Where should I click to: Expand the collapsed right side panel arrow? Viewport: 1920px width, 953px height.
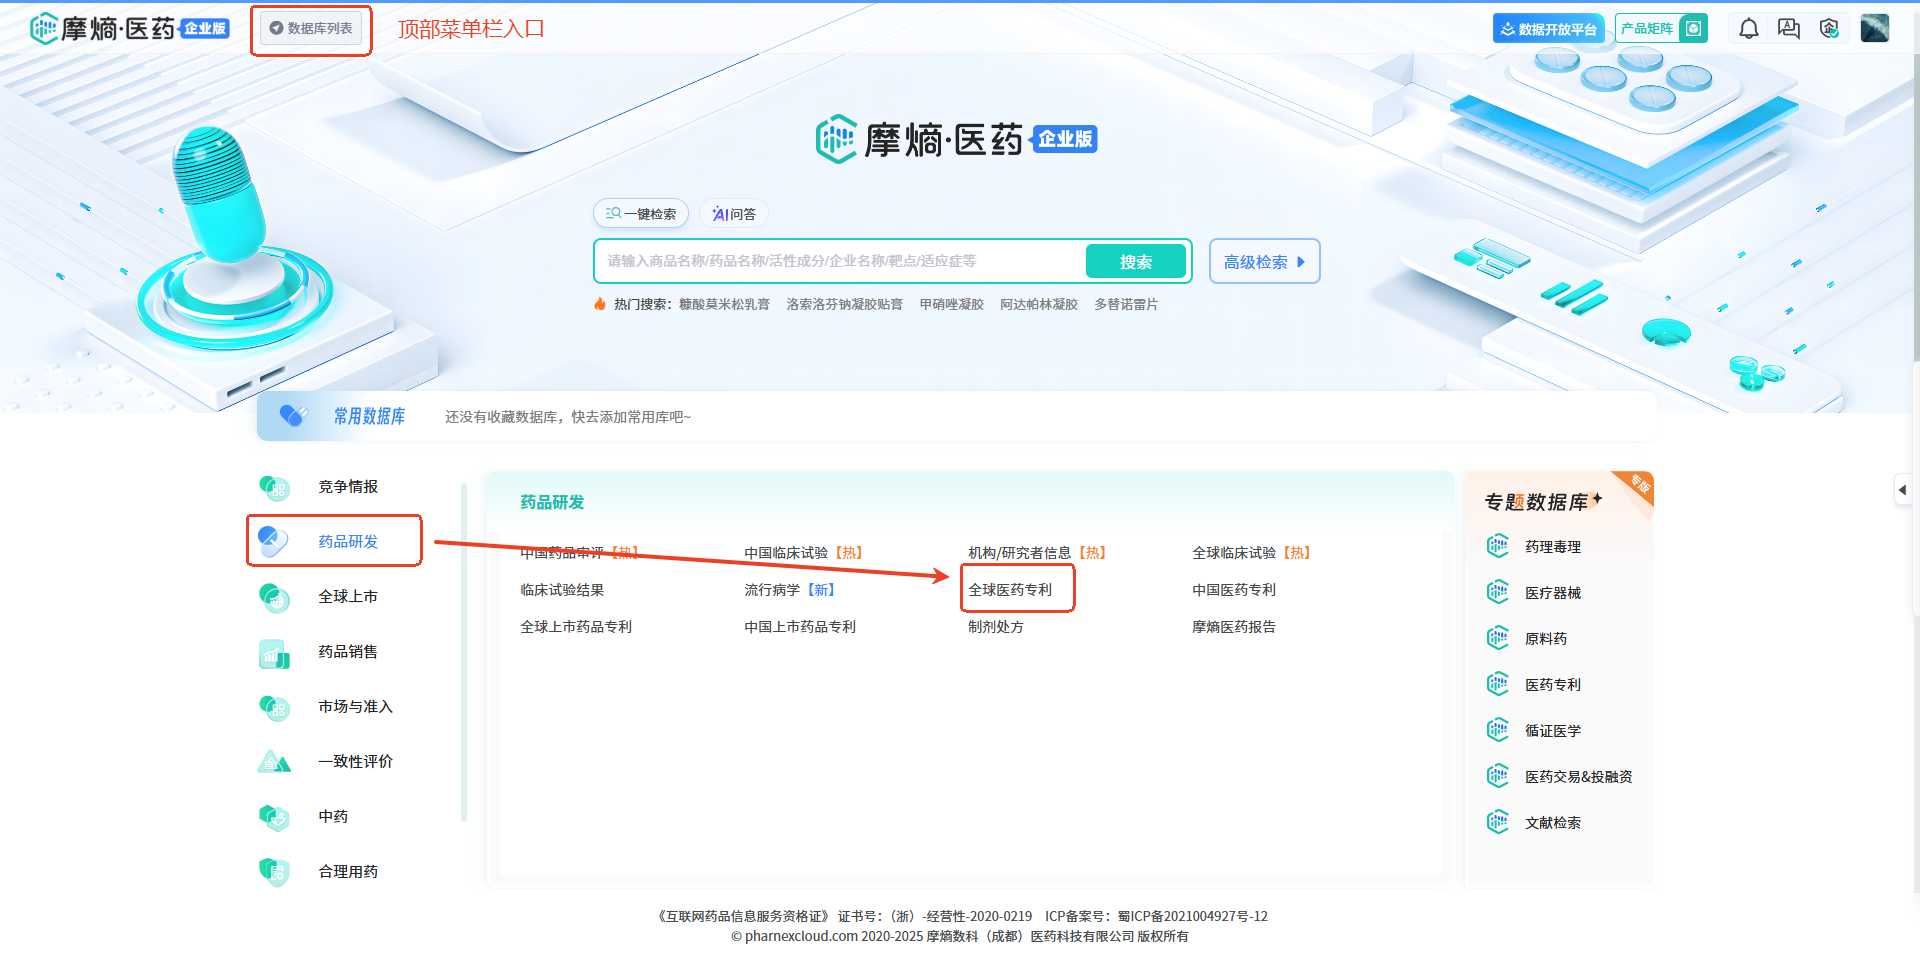[x=1902, y=490]
